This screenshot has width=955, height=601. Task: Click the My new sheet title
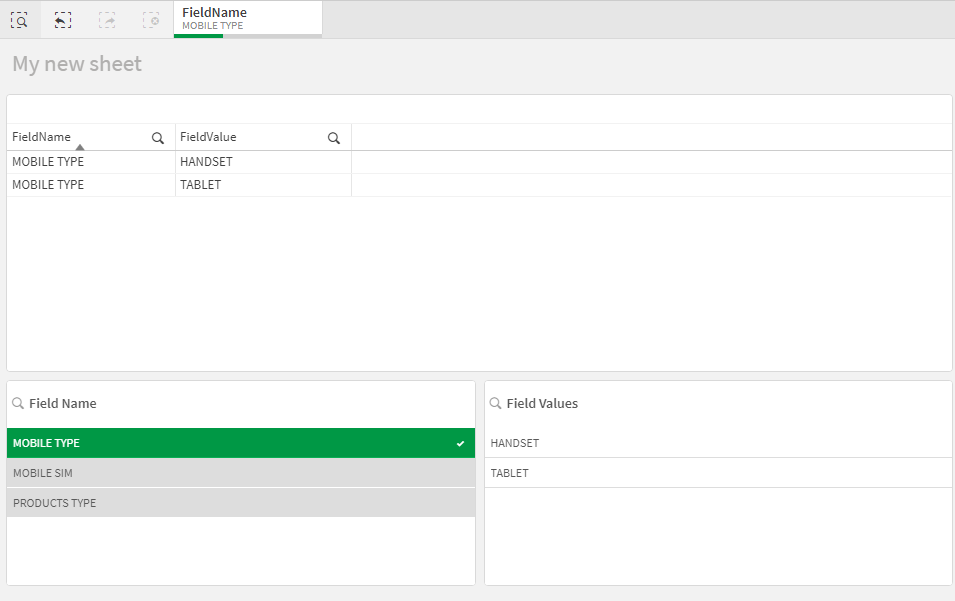(77, 64)
